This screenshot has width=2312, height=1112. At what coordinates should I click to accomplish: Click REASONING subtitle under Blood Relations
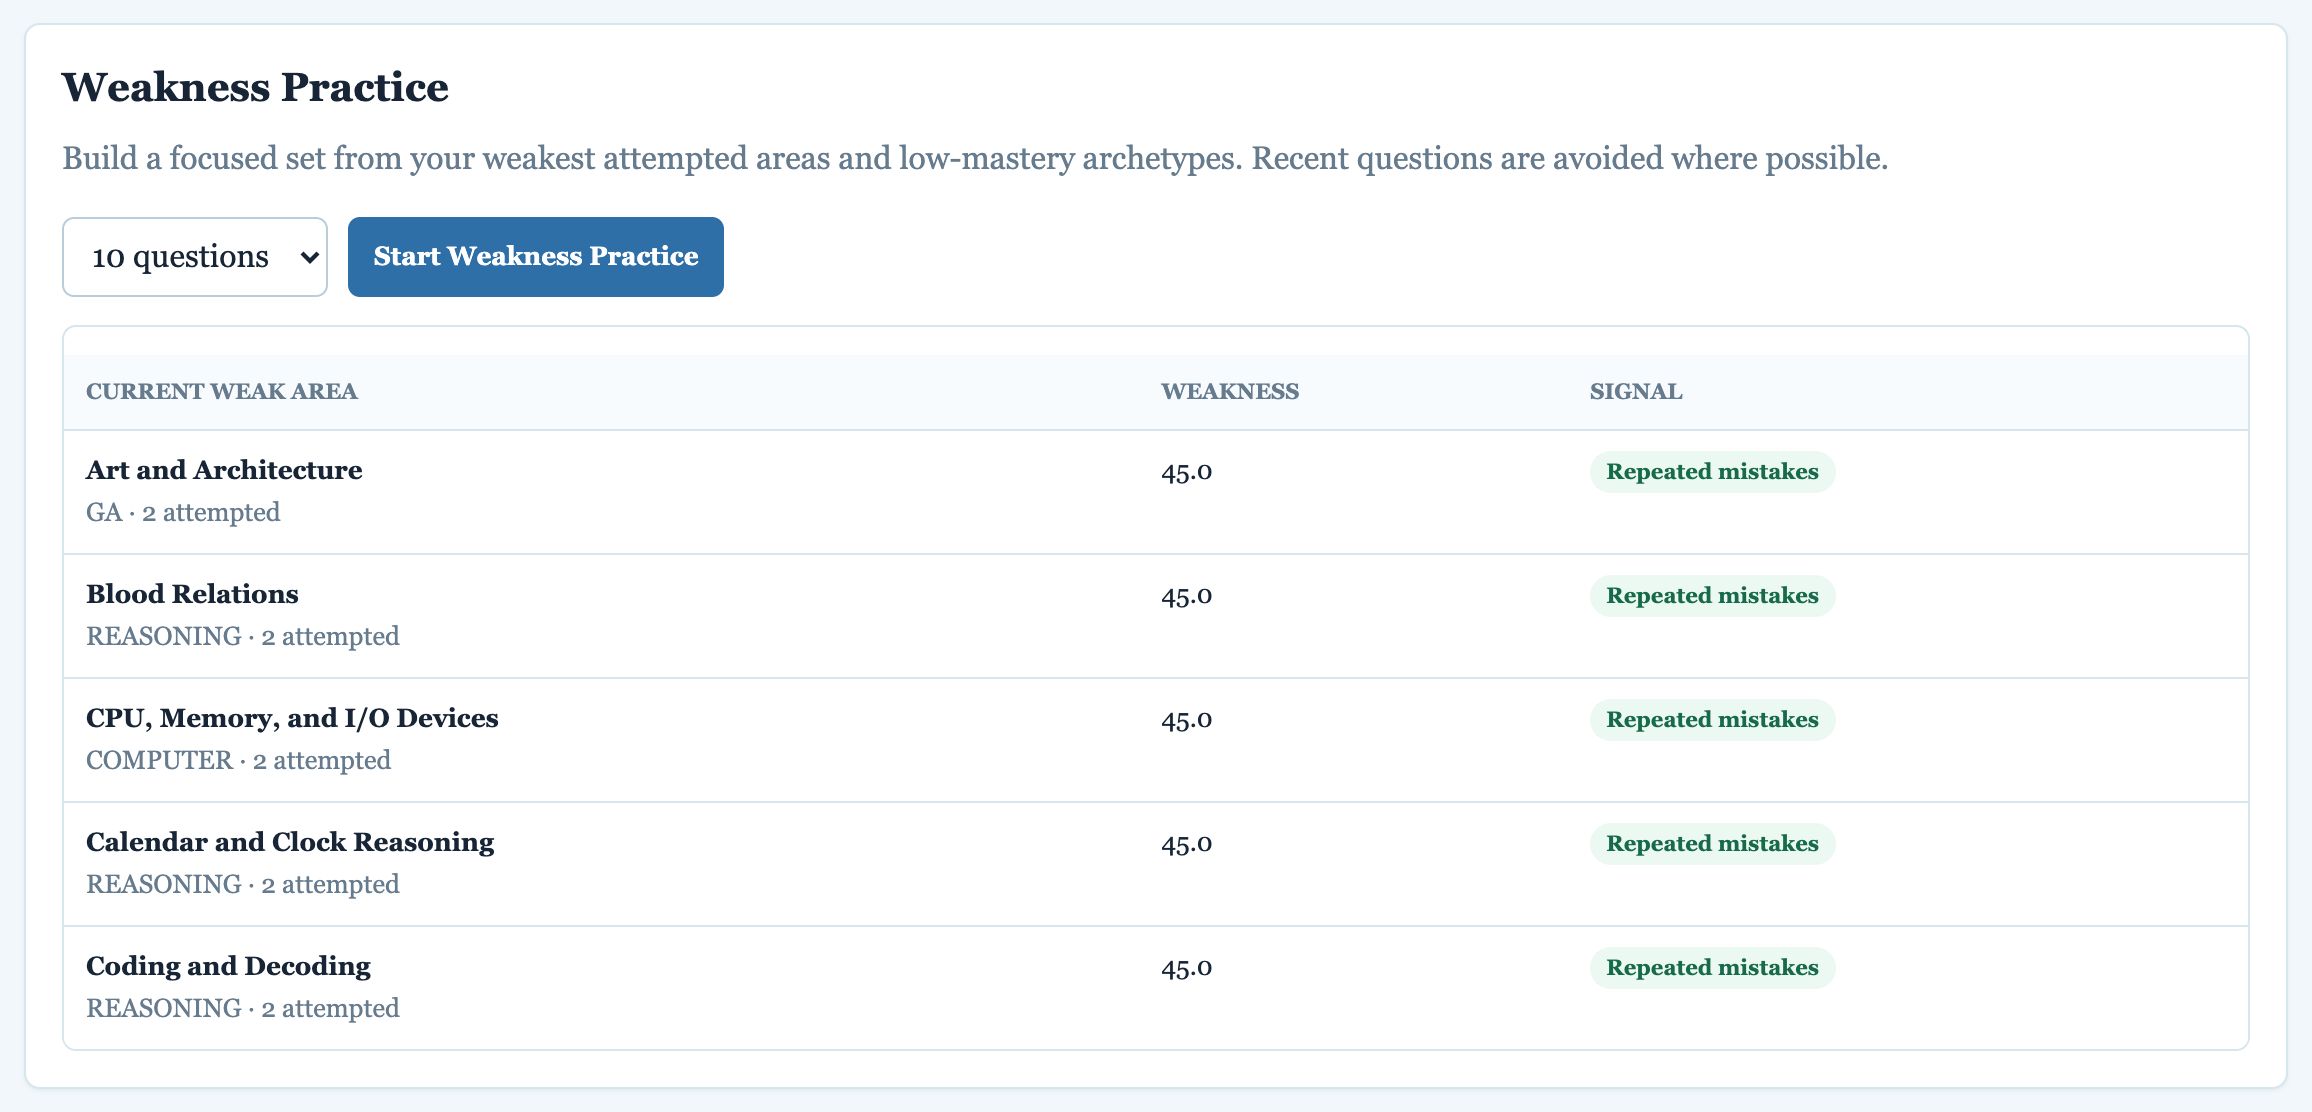(243, 636)
